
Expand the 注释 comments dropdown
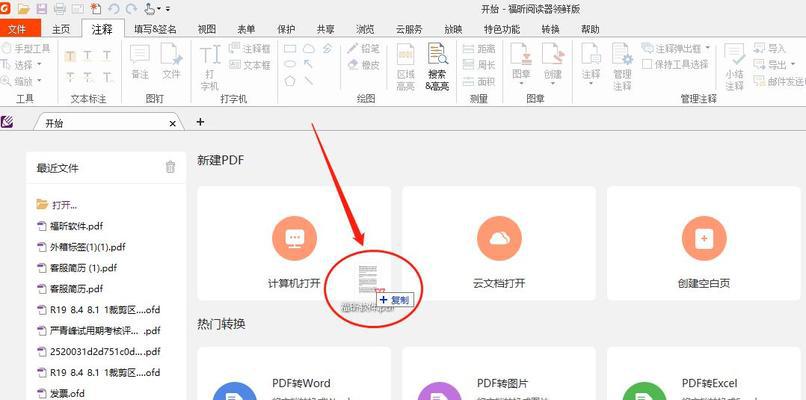pyautogui.click(x=591, y=84)
